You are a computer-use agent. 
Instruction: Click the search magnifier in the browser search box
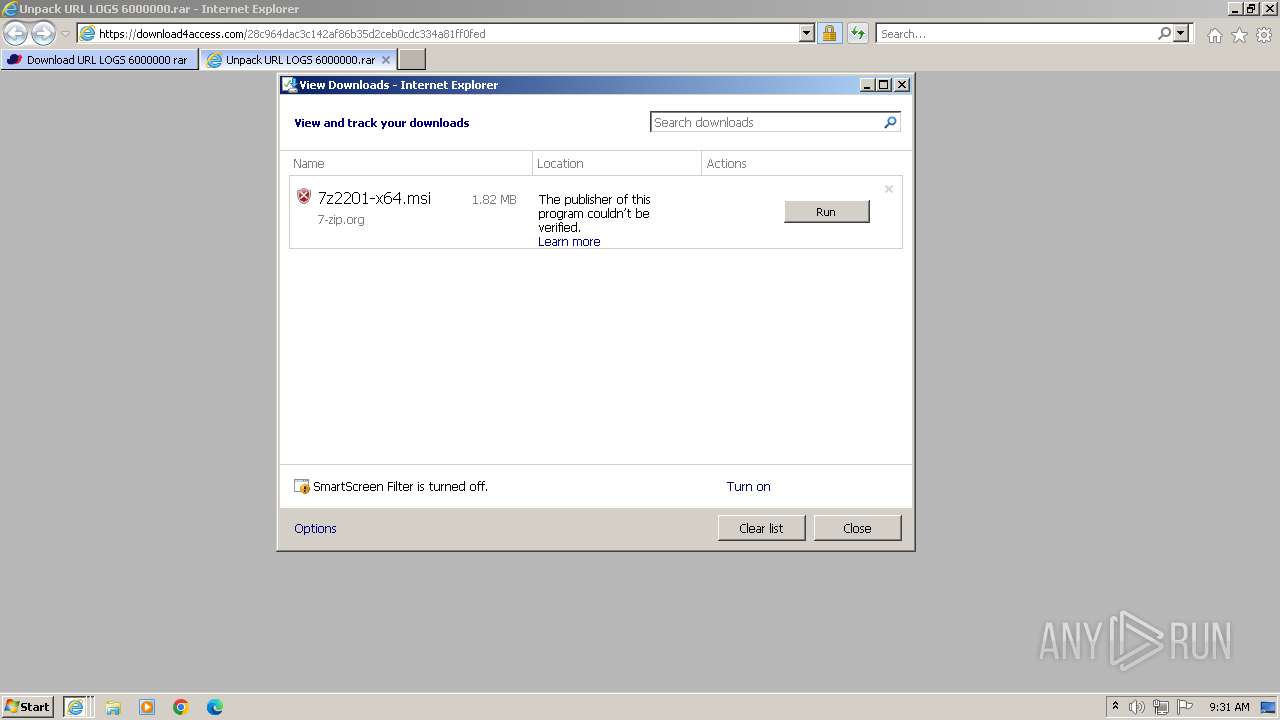1164,33
